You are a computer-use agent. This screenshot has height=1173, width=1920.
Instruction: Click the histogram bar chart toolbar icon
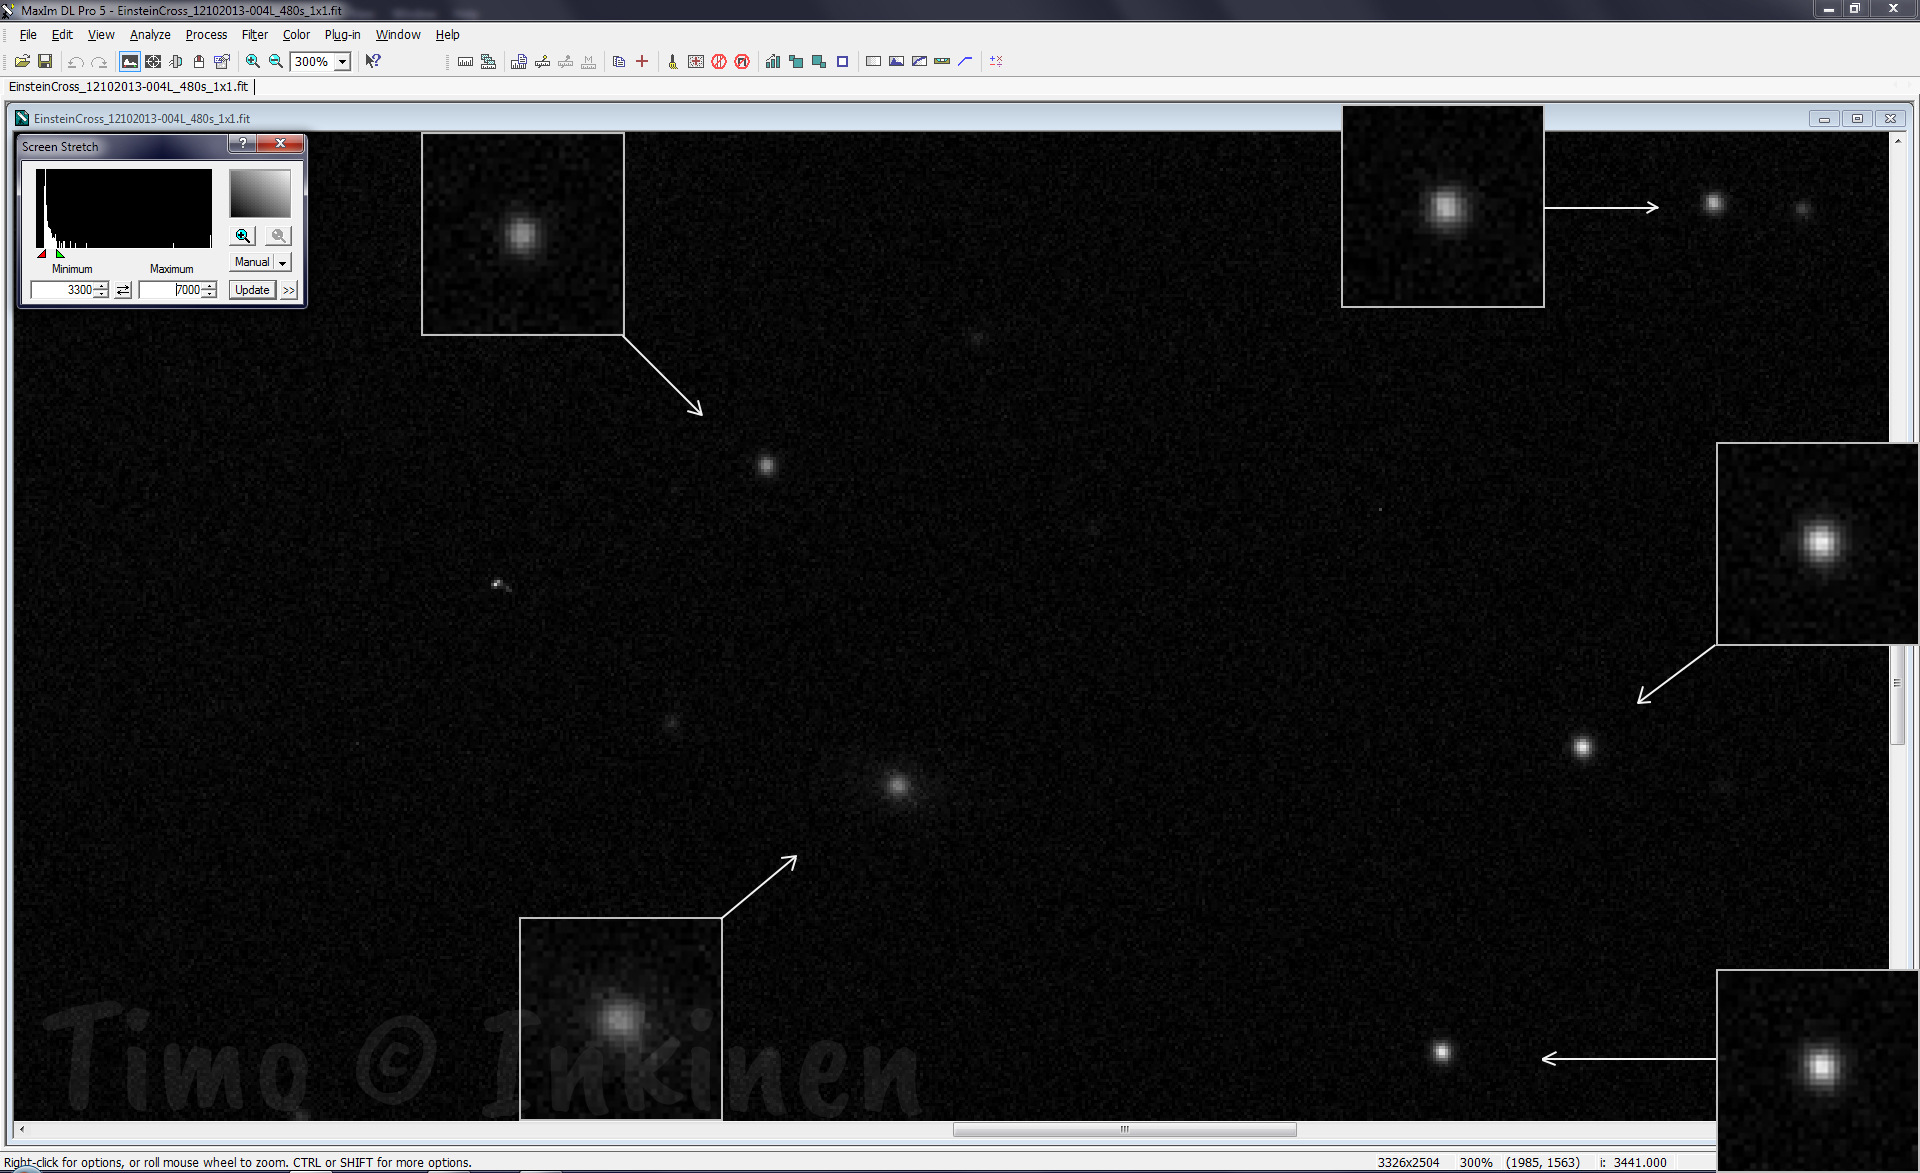tap(773, 62)
